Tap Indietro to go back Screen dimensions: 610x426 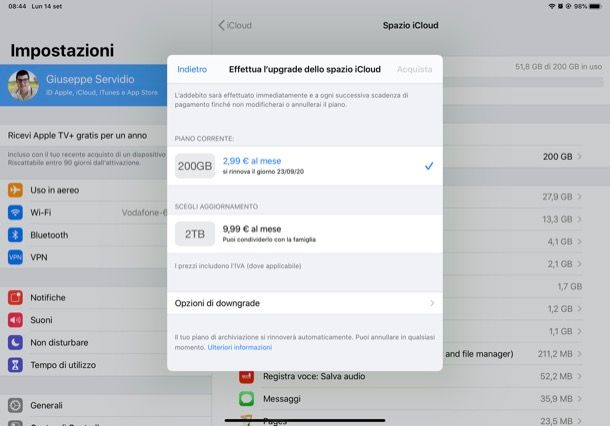point(192,69)
